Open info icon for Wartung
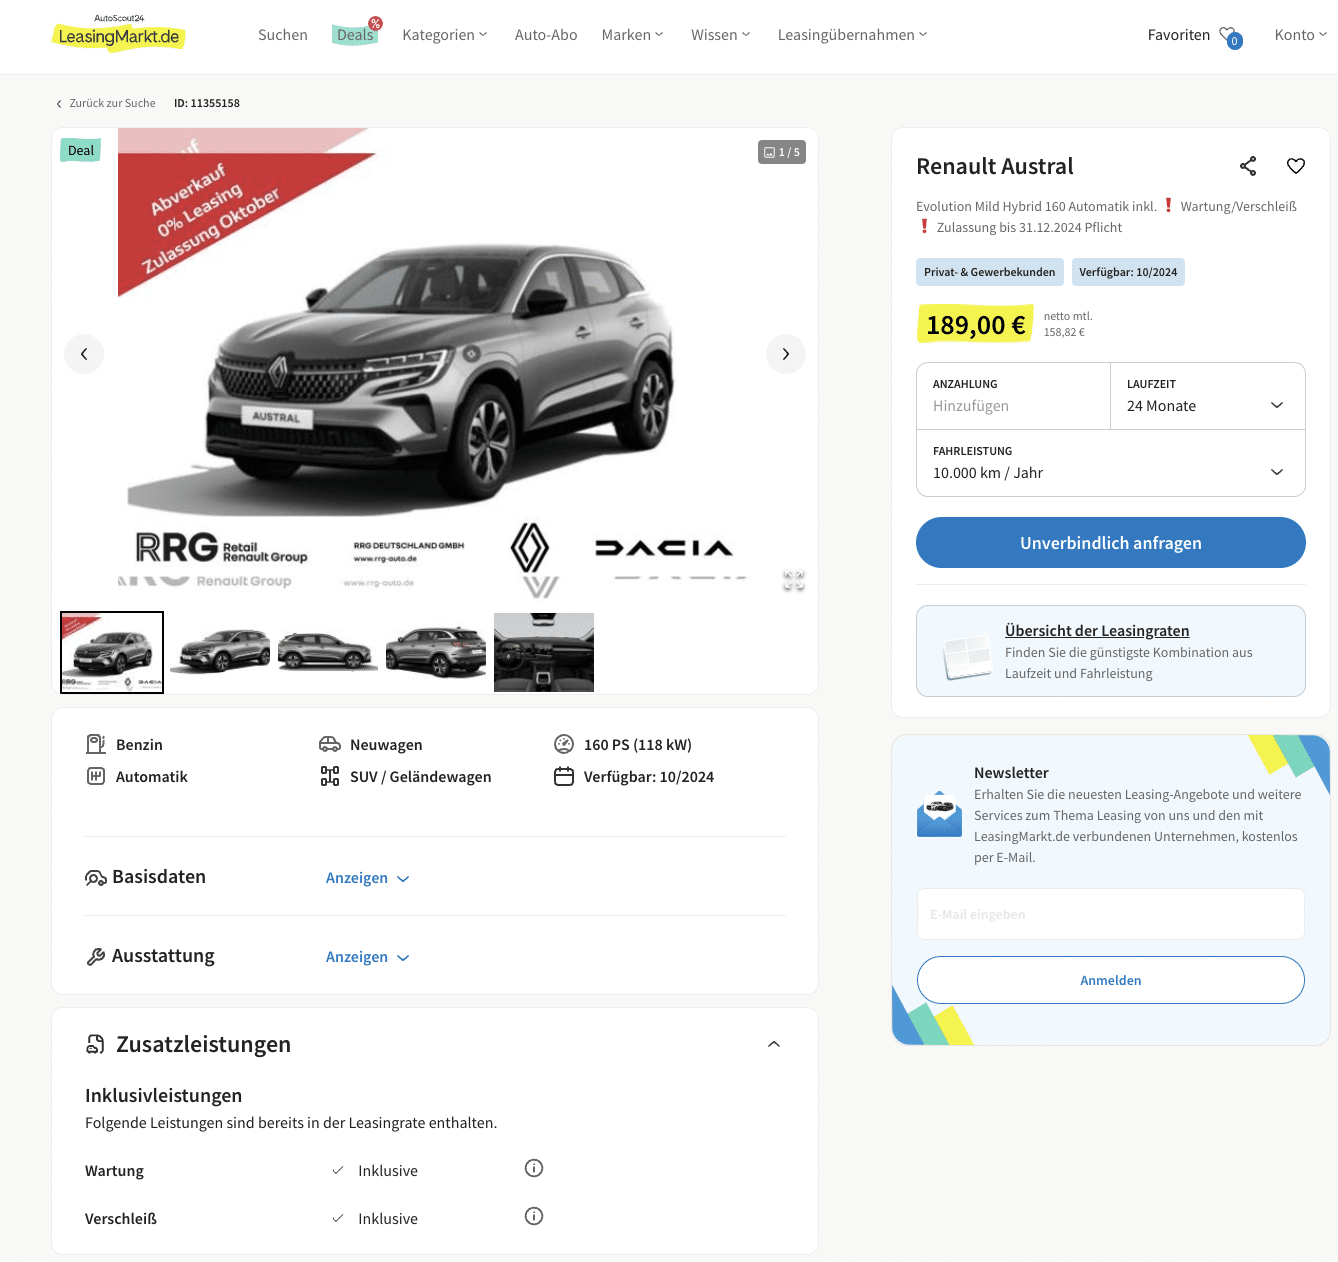Viewport: 1338px width, 1262px height. (x=534, y=1168)
